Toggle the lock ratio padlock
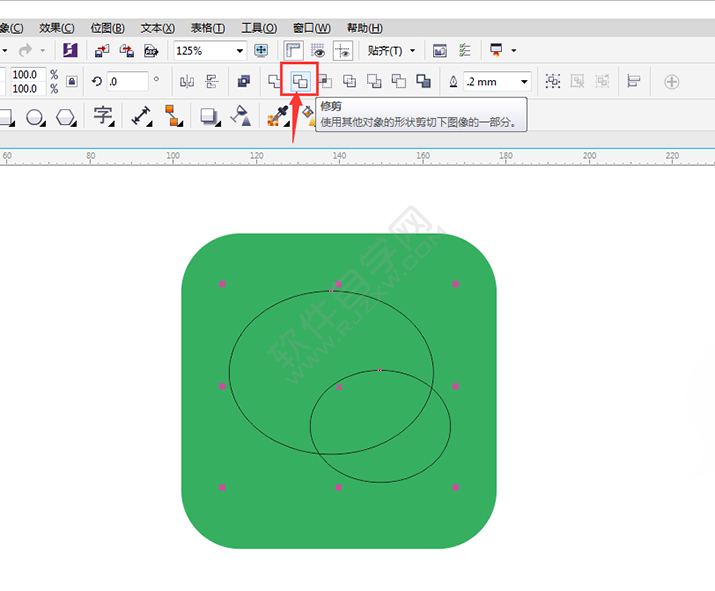Screen dimensions: 715x591 (x=72, y=82)
